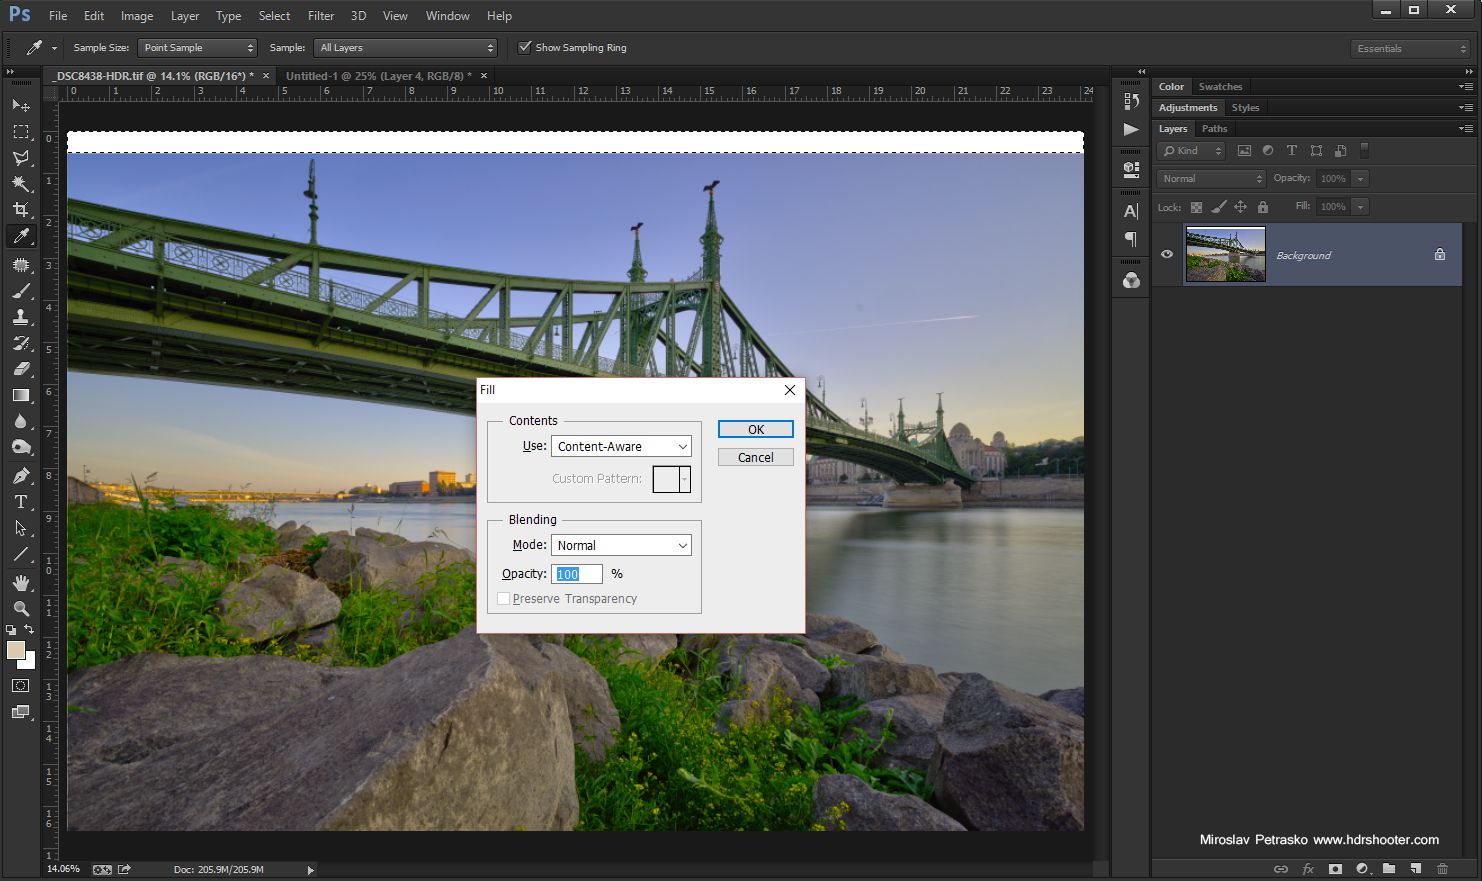Open the Sample Size dropdown
This screenshot has height=881, width=1482.
198,47
